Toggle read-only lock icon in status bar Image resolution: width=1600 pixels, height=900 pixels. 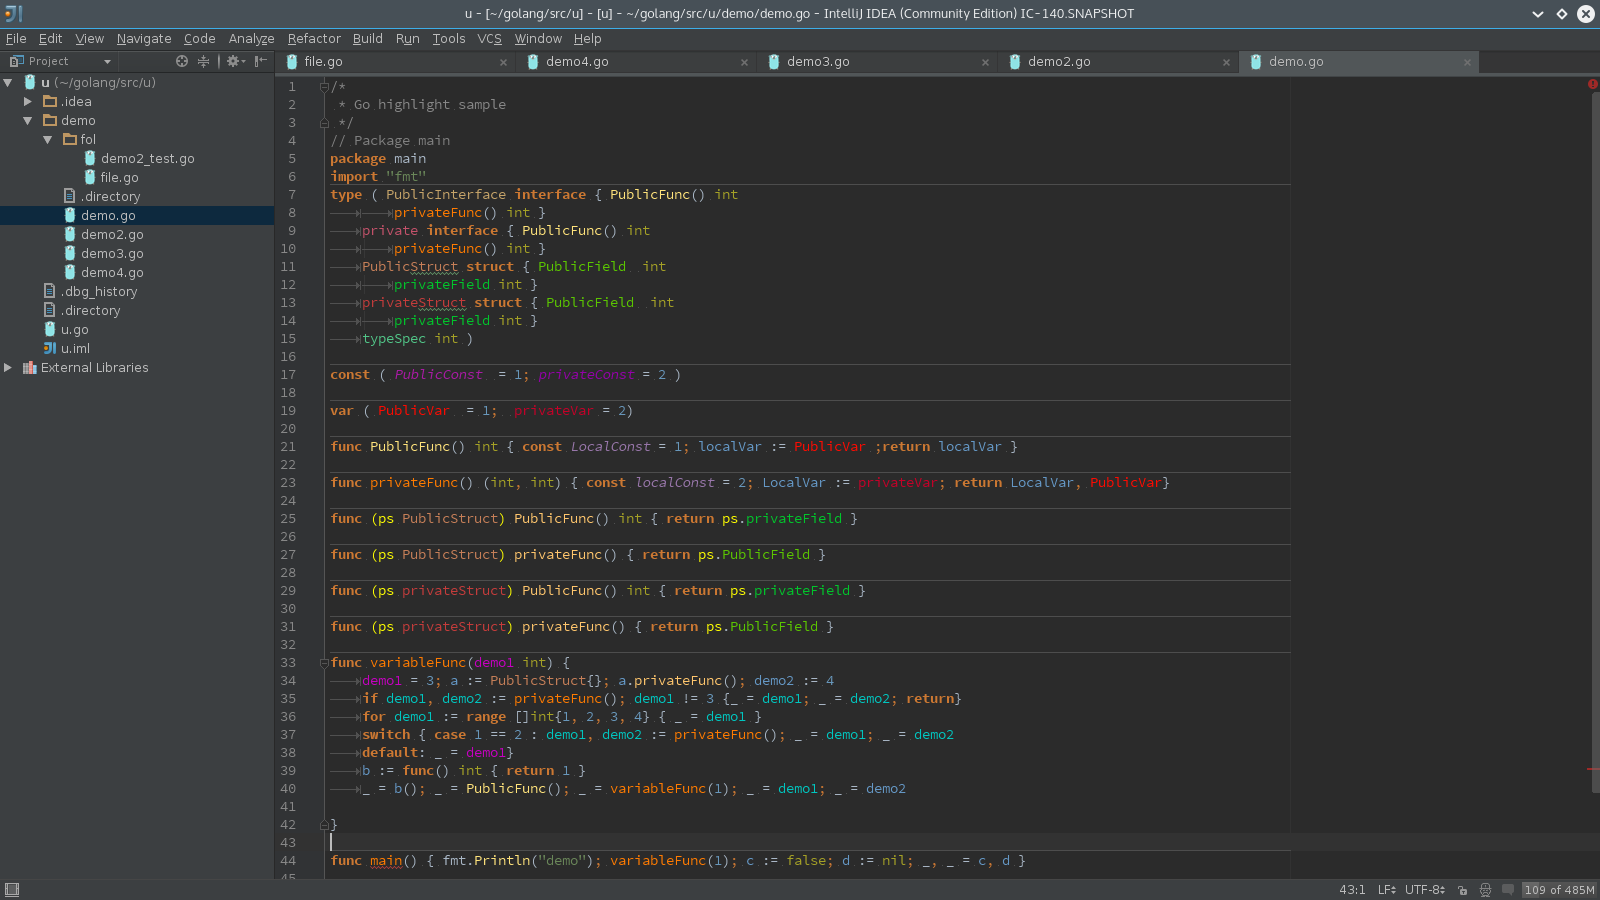pos(1462,890)
